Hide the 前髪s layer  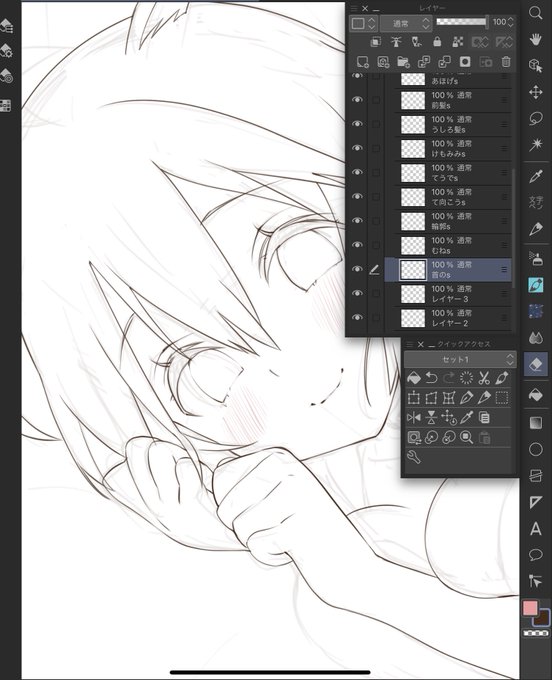coord(357,100)
